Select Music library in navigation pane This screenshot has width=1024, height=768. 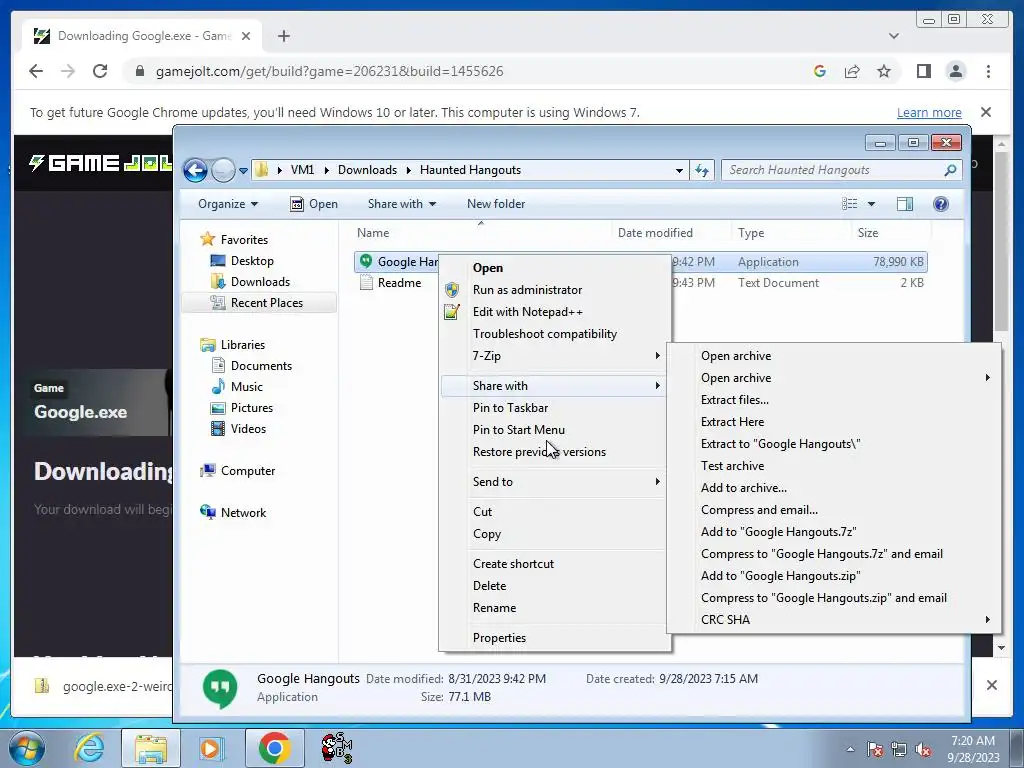click(237, 387)
